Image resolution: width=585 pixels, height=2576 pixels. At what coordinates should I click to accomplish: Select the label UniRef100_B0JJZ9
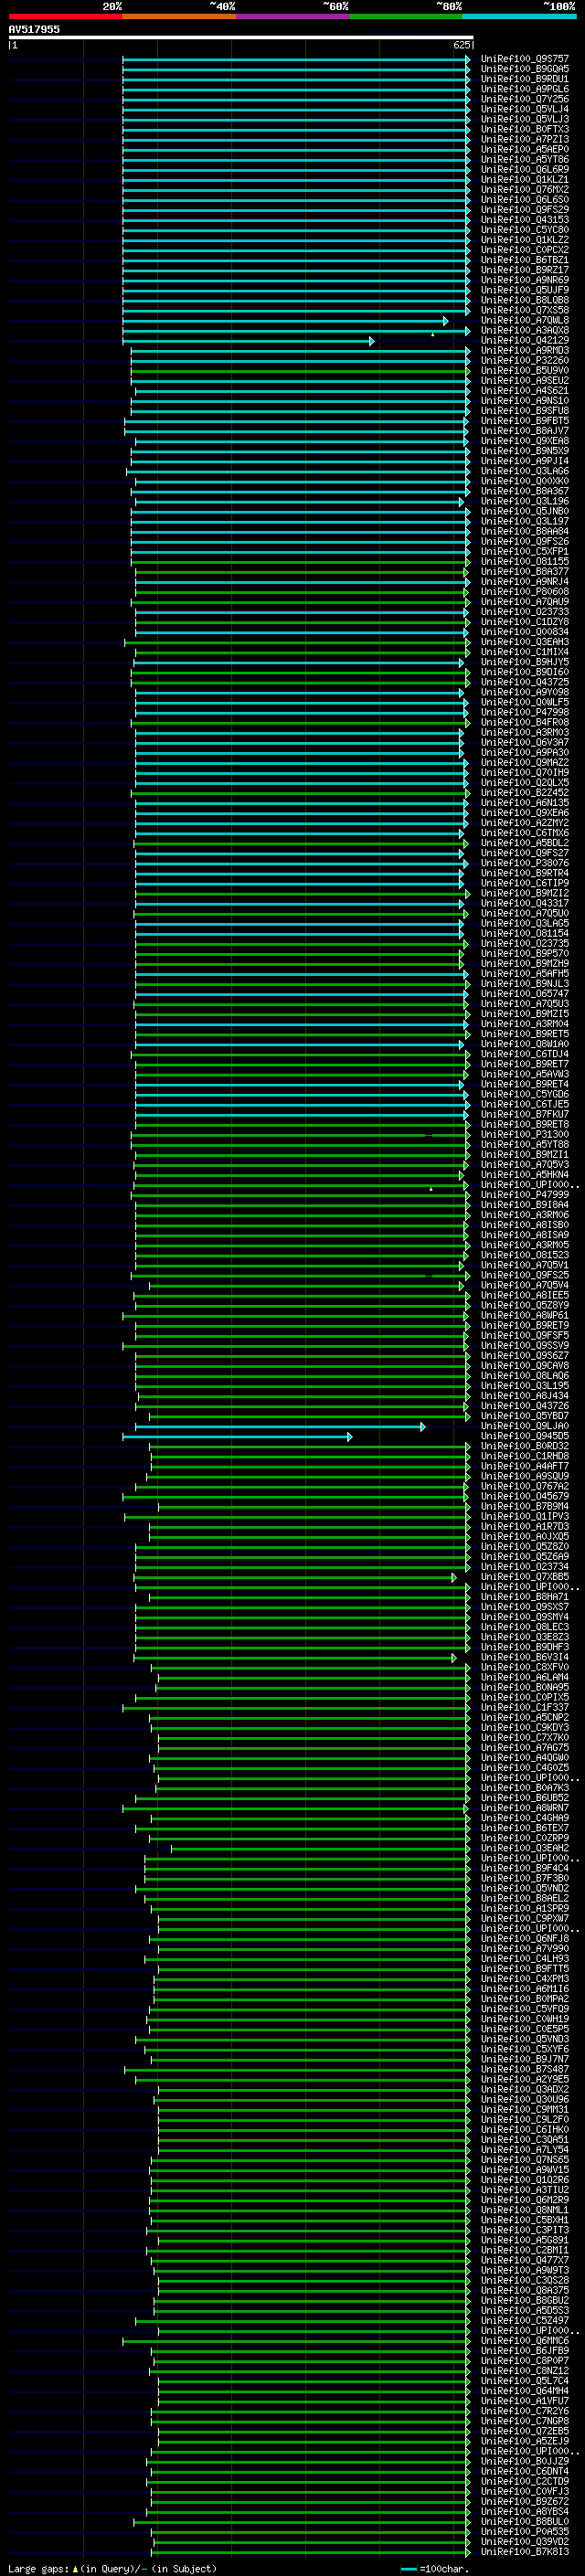pos(525,2461)
